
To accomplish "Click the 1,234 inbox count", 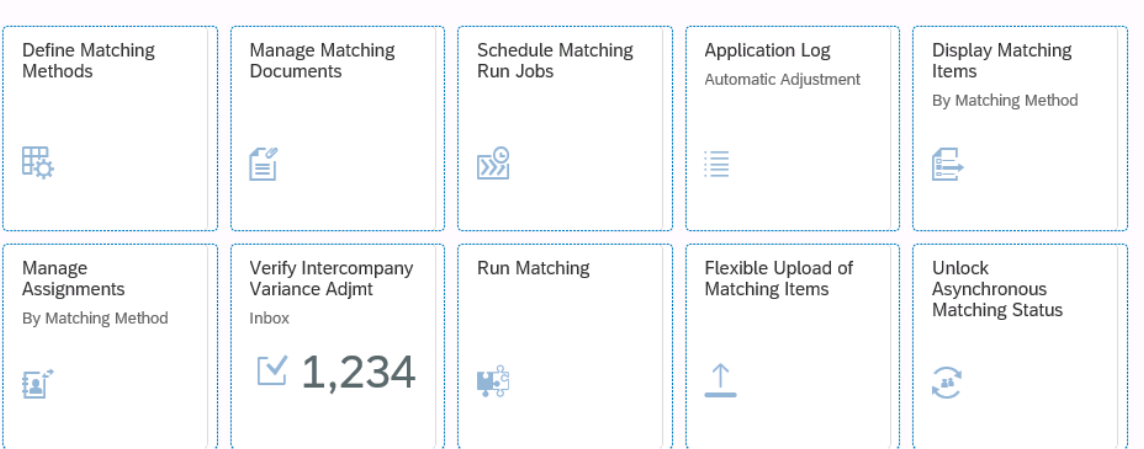I will [x=358, y=373].
